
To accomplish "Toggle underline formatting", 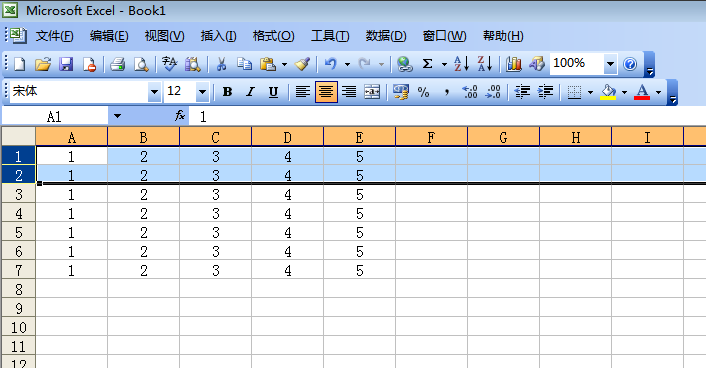I will point(273,92).
